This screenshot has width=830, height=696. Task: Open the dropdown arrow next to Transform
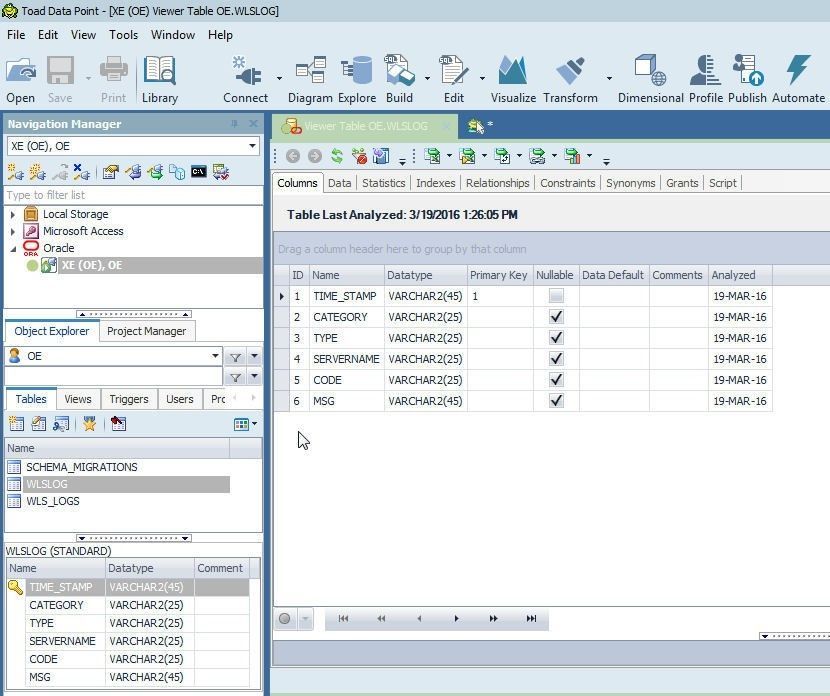pyautogui.click(x=609, y=78)
